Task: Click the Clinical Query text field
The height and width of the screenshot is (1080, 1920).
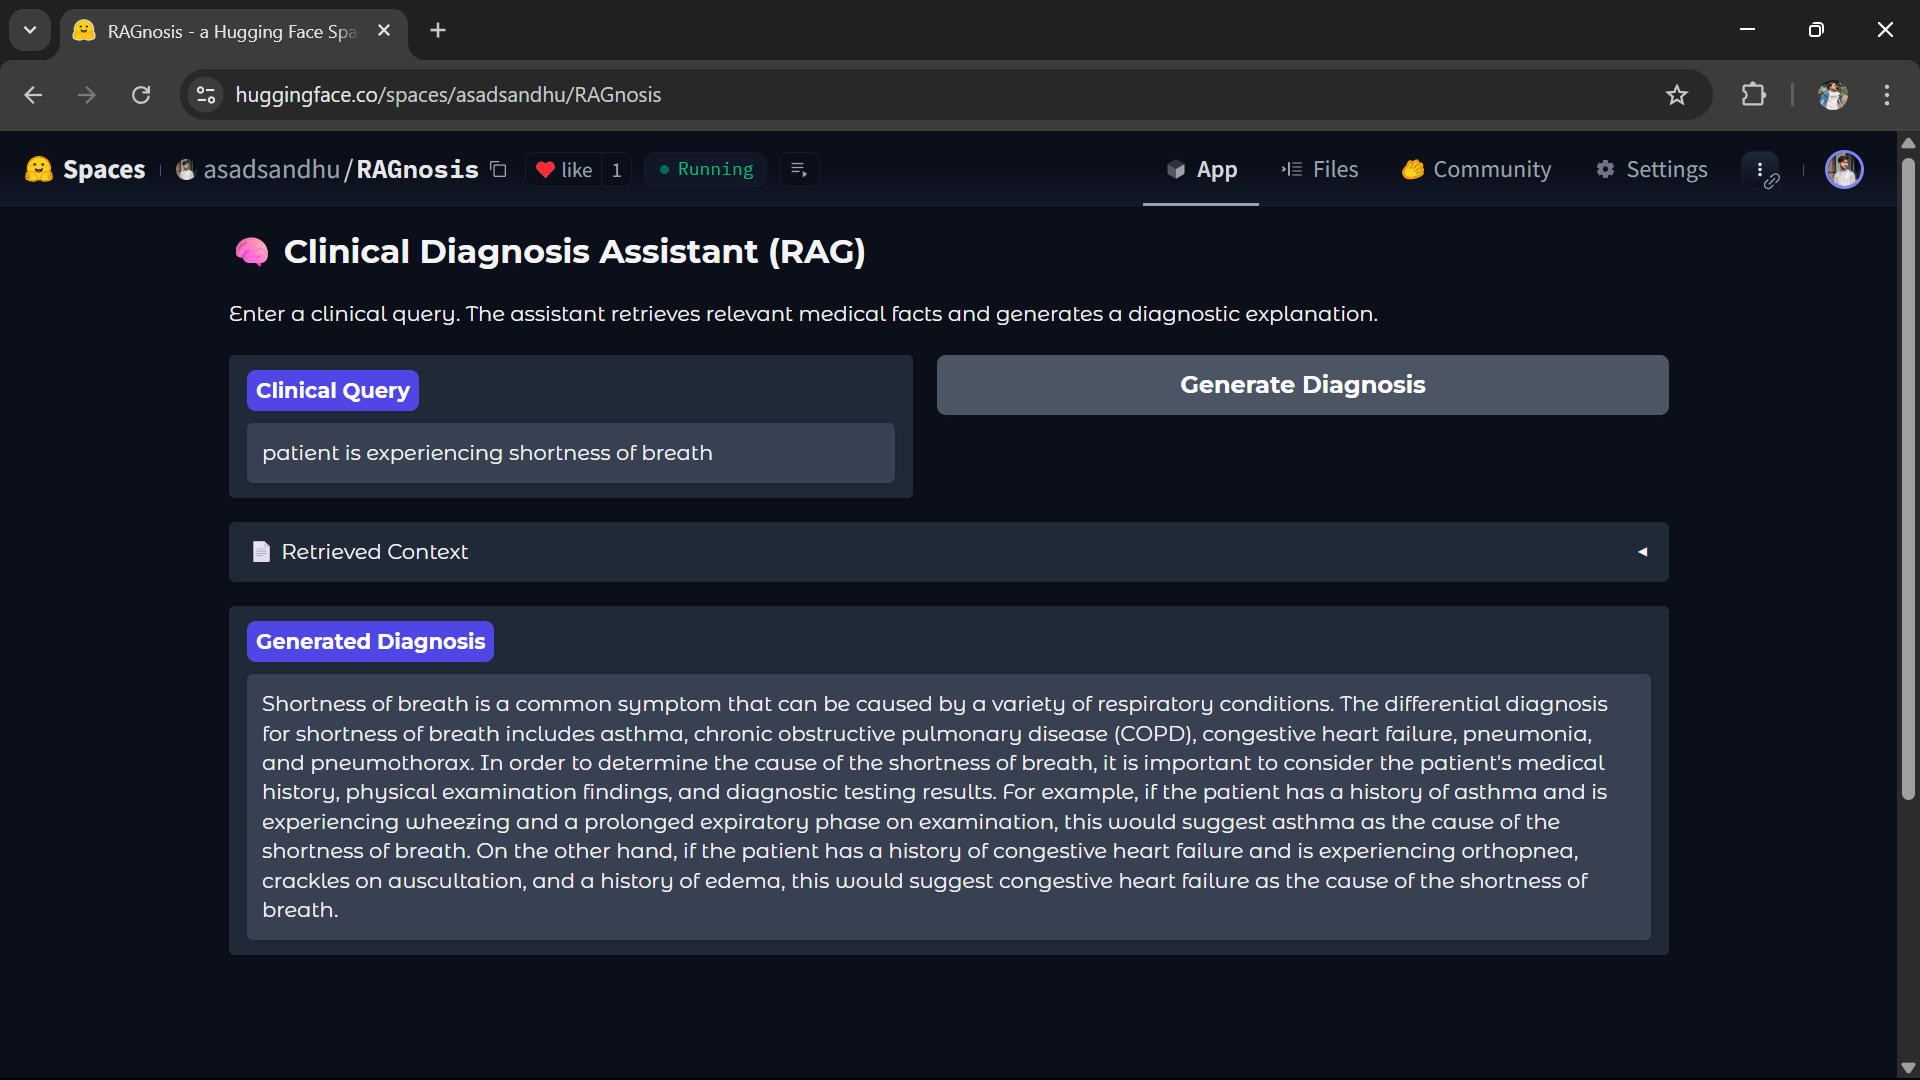Action: [x=570, y=453]
